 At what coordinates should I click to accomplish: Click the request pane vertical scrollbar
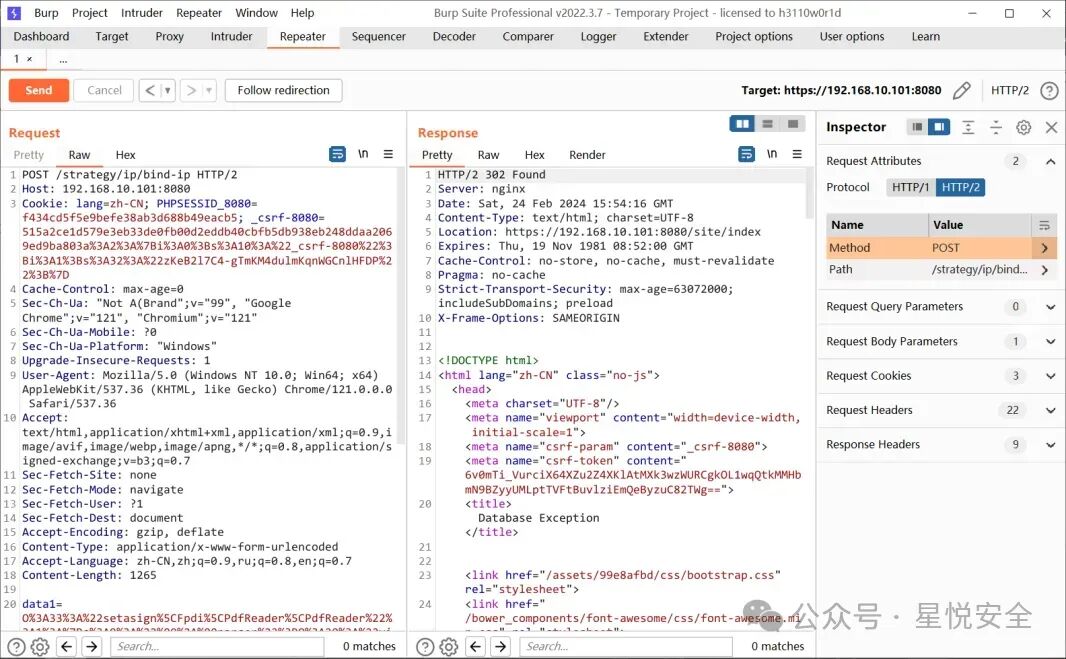click(401, 306)
